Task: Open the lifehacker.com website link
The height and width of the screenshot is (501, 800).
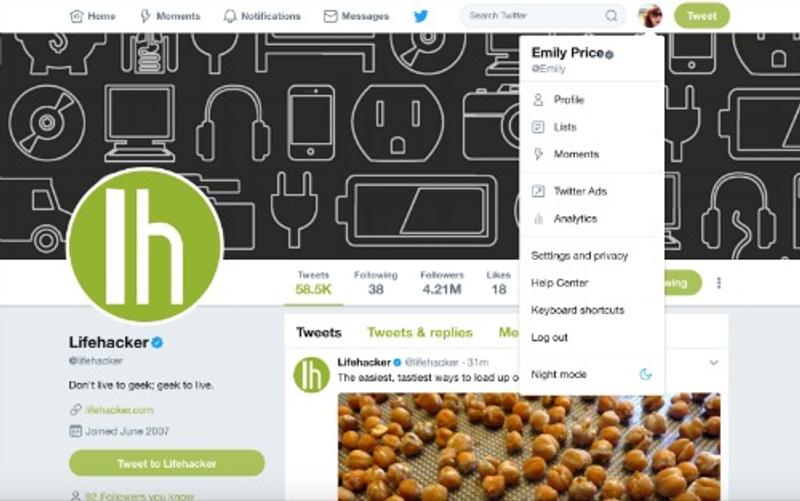Action: point(119,410)
